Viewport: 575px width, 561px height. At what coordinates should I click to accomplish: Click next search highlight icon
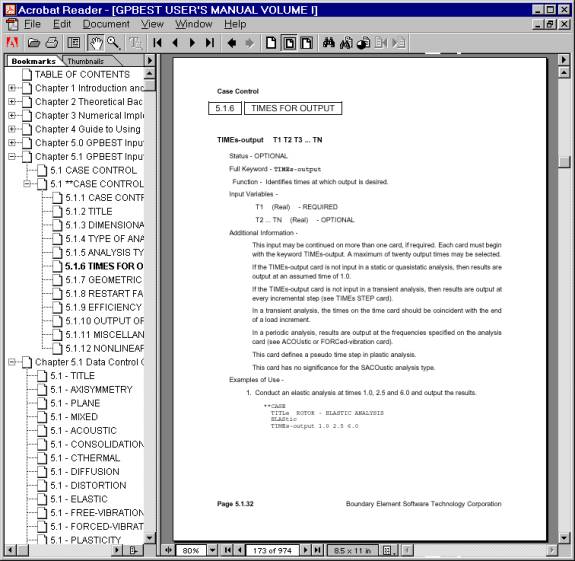click(x=399, y=43)
